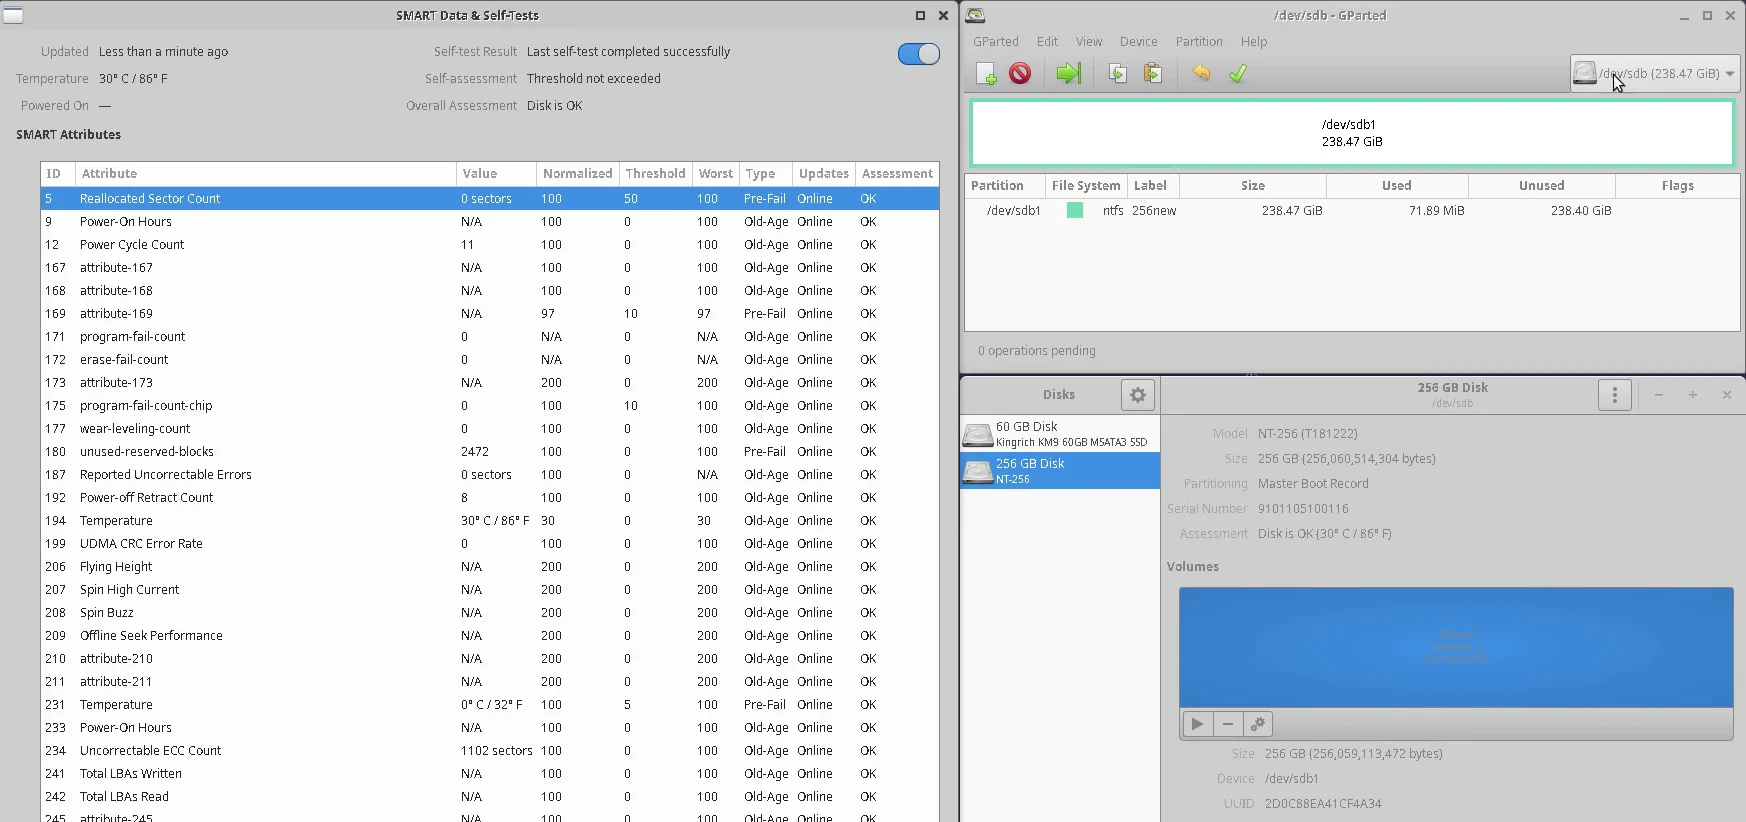This screenshot has height=822, width=1746.
Task: Select the 256 GB Disk NT-256 entry
Action: (1060, 471)
